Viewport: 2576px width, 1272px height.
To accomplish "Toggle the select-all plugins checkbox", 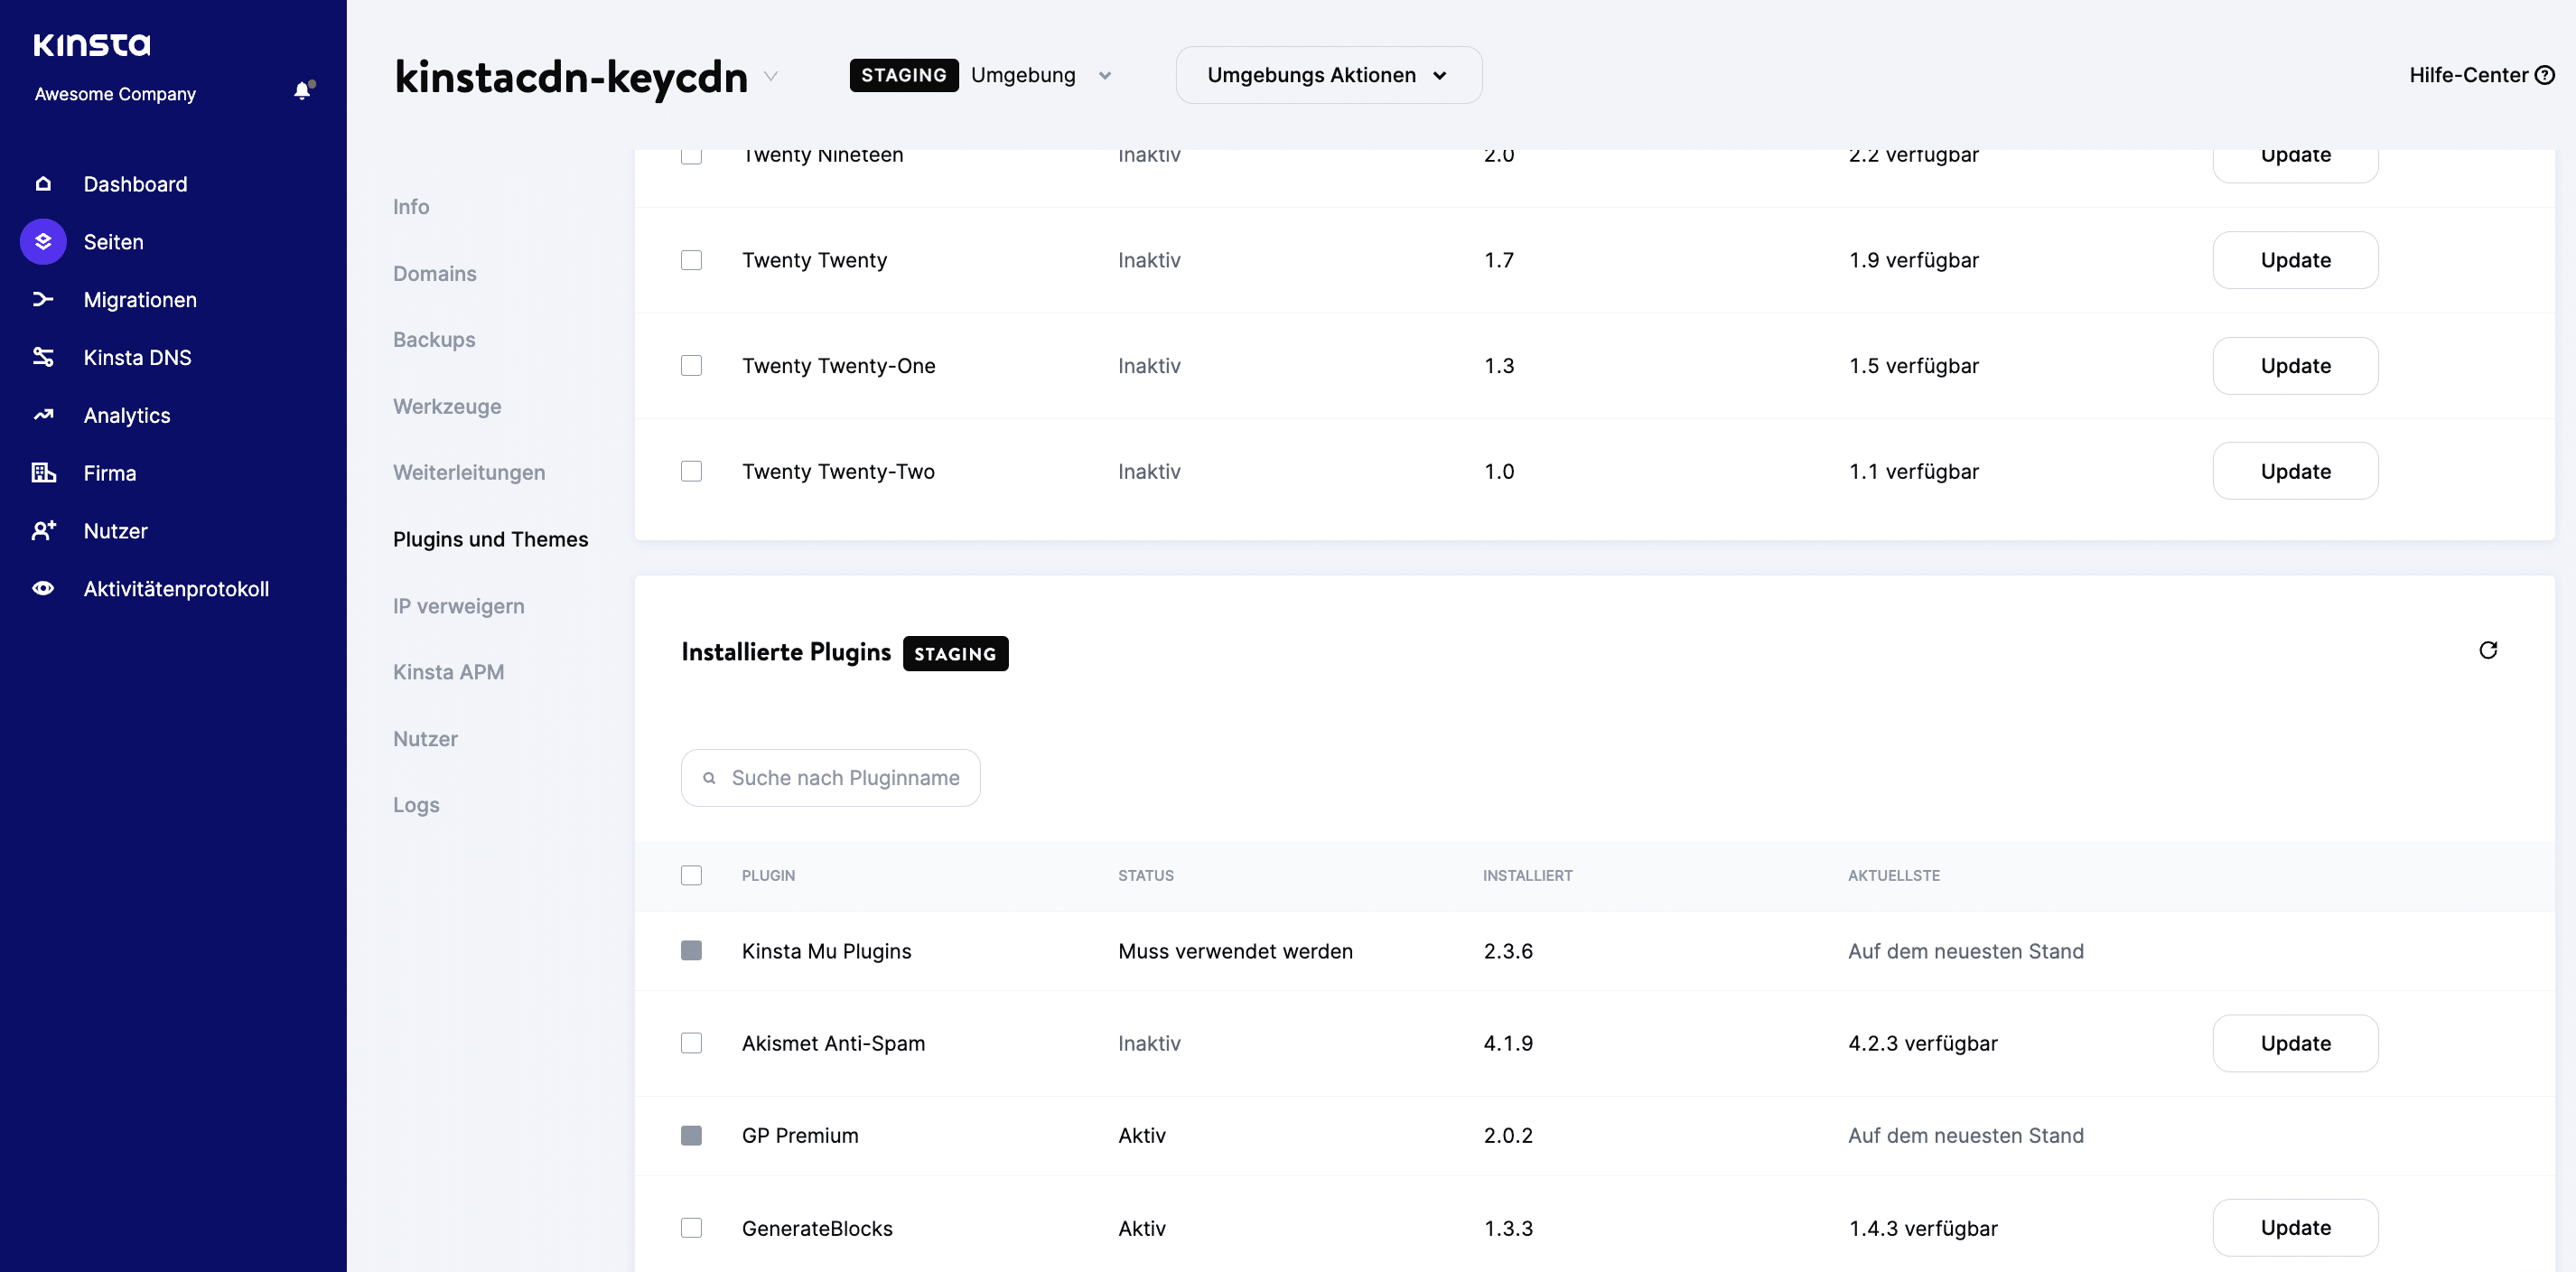I will pos(691,876).
